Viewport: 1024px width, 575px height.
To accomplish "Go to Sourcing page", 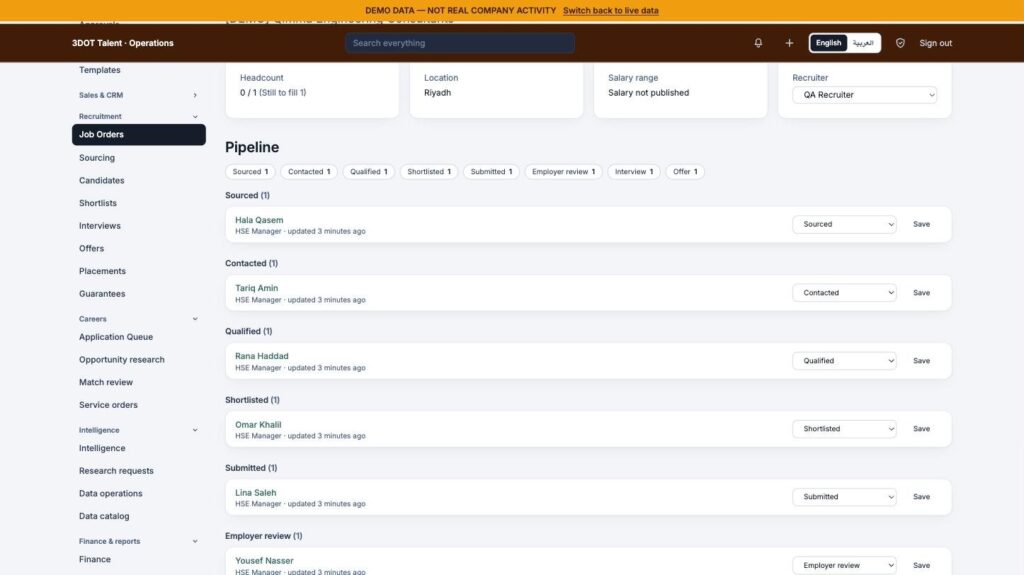I will (x=97, y=157).
